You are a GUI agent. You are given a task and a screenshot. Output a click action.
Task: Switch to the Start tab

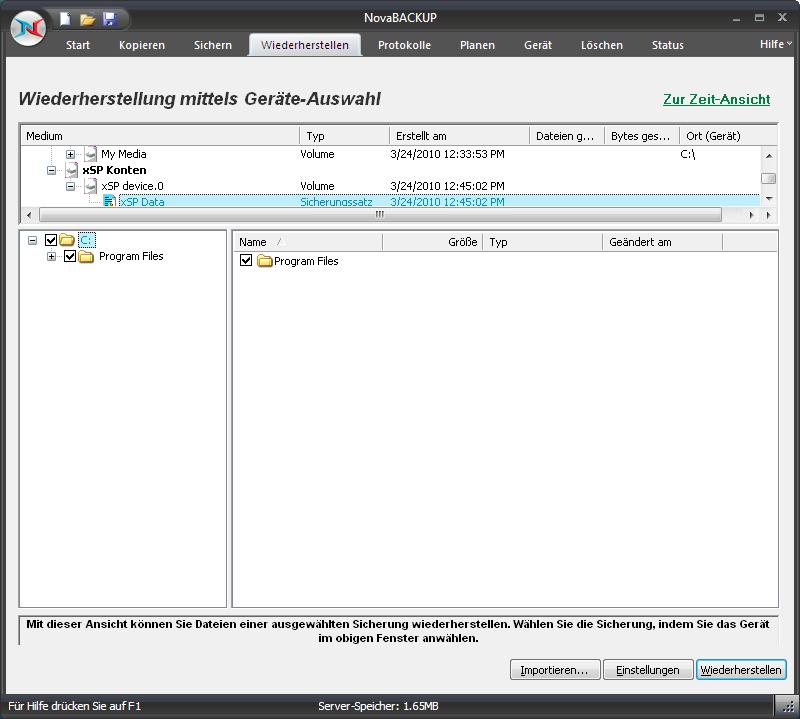pos(78,45)
